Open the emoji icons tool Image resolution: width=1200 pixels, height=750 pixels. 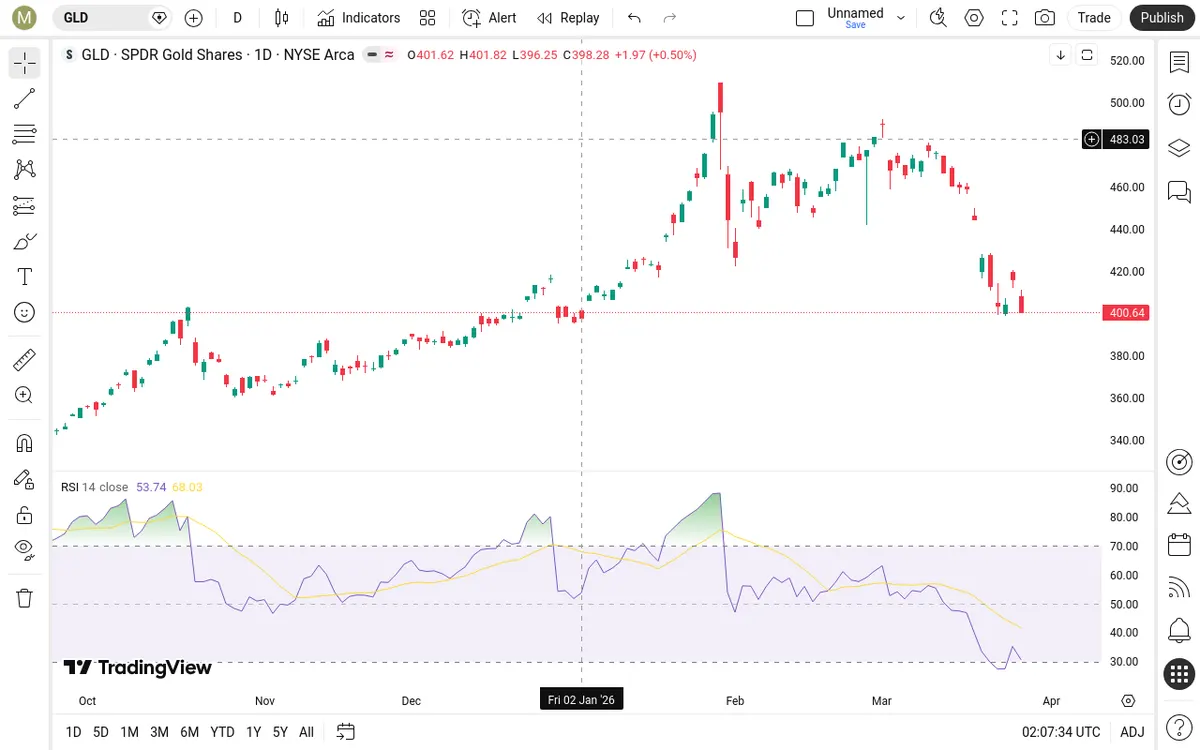tap(25, 313)
